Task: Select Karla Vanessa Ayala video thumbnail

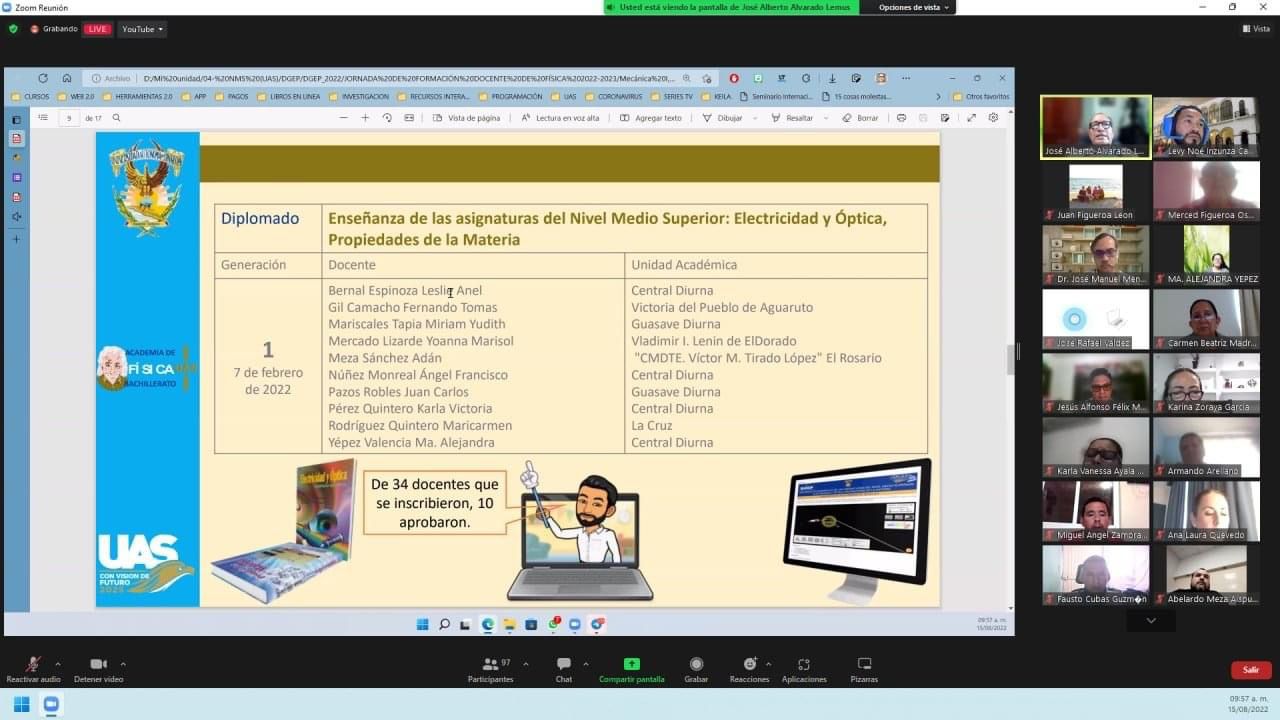Action: tap(1095, 446)
